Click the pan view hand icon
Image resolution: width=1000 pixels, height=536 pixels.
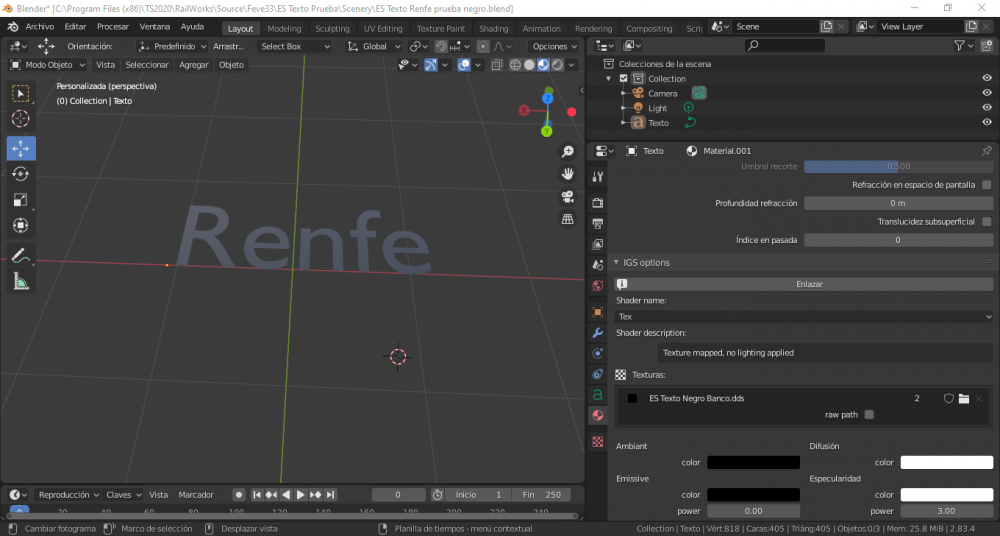[x=568, y=174]
